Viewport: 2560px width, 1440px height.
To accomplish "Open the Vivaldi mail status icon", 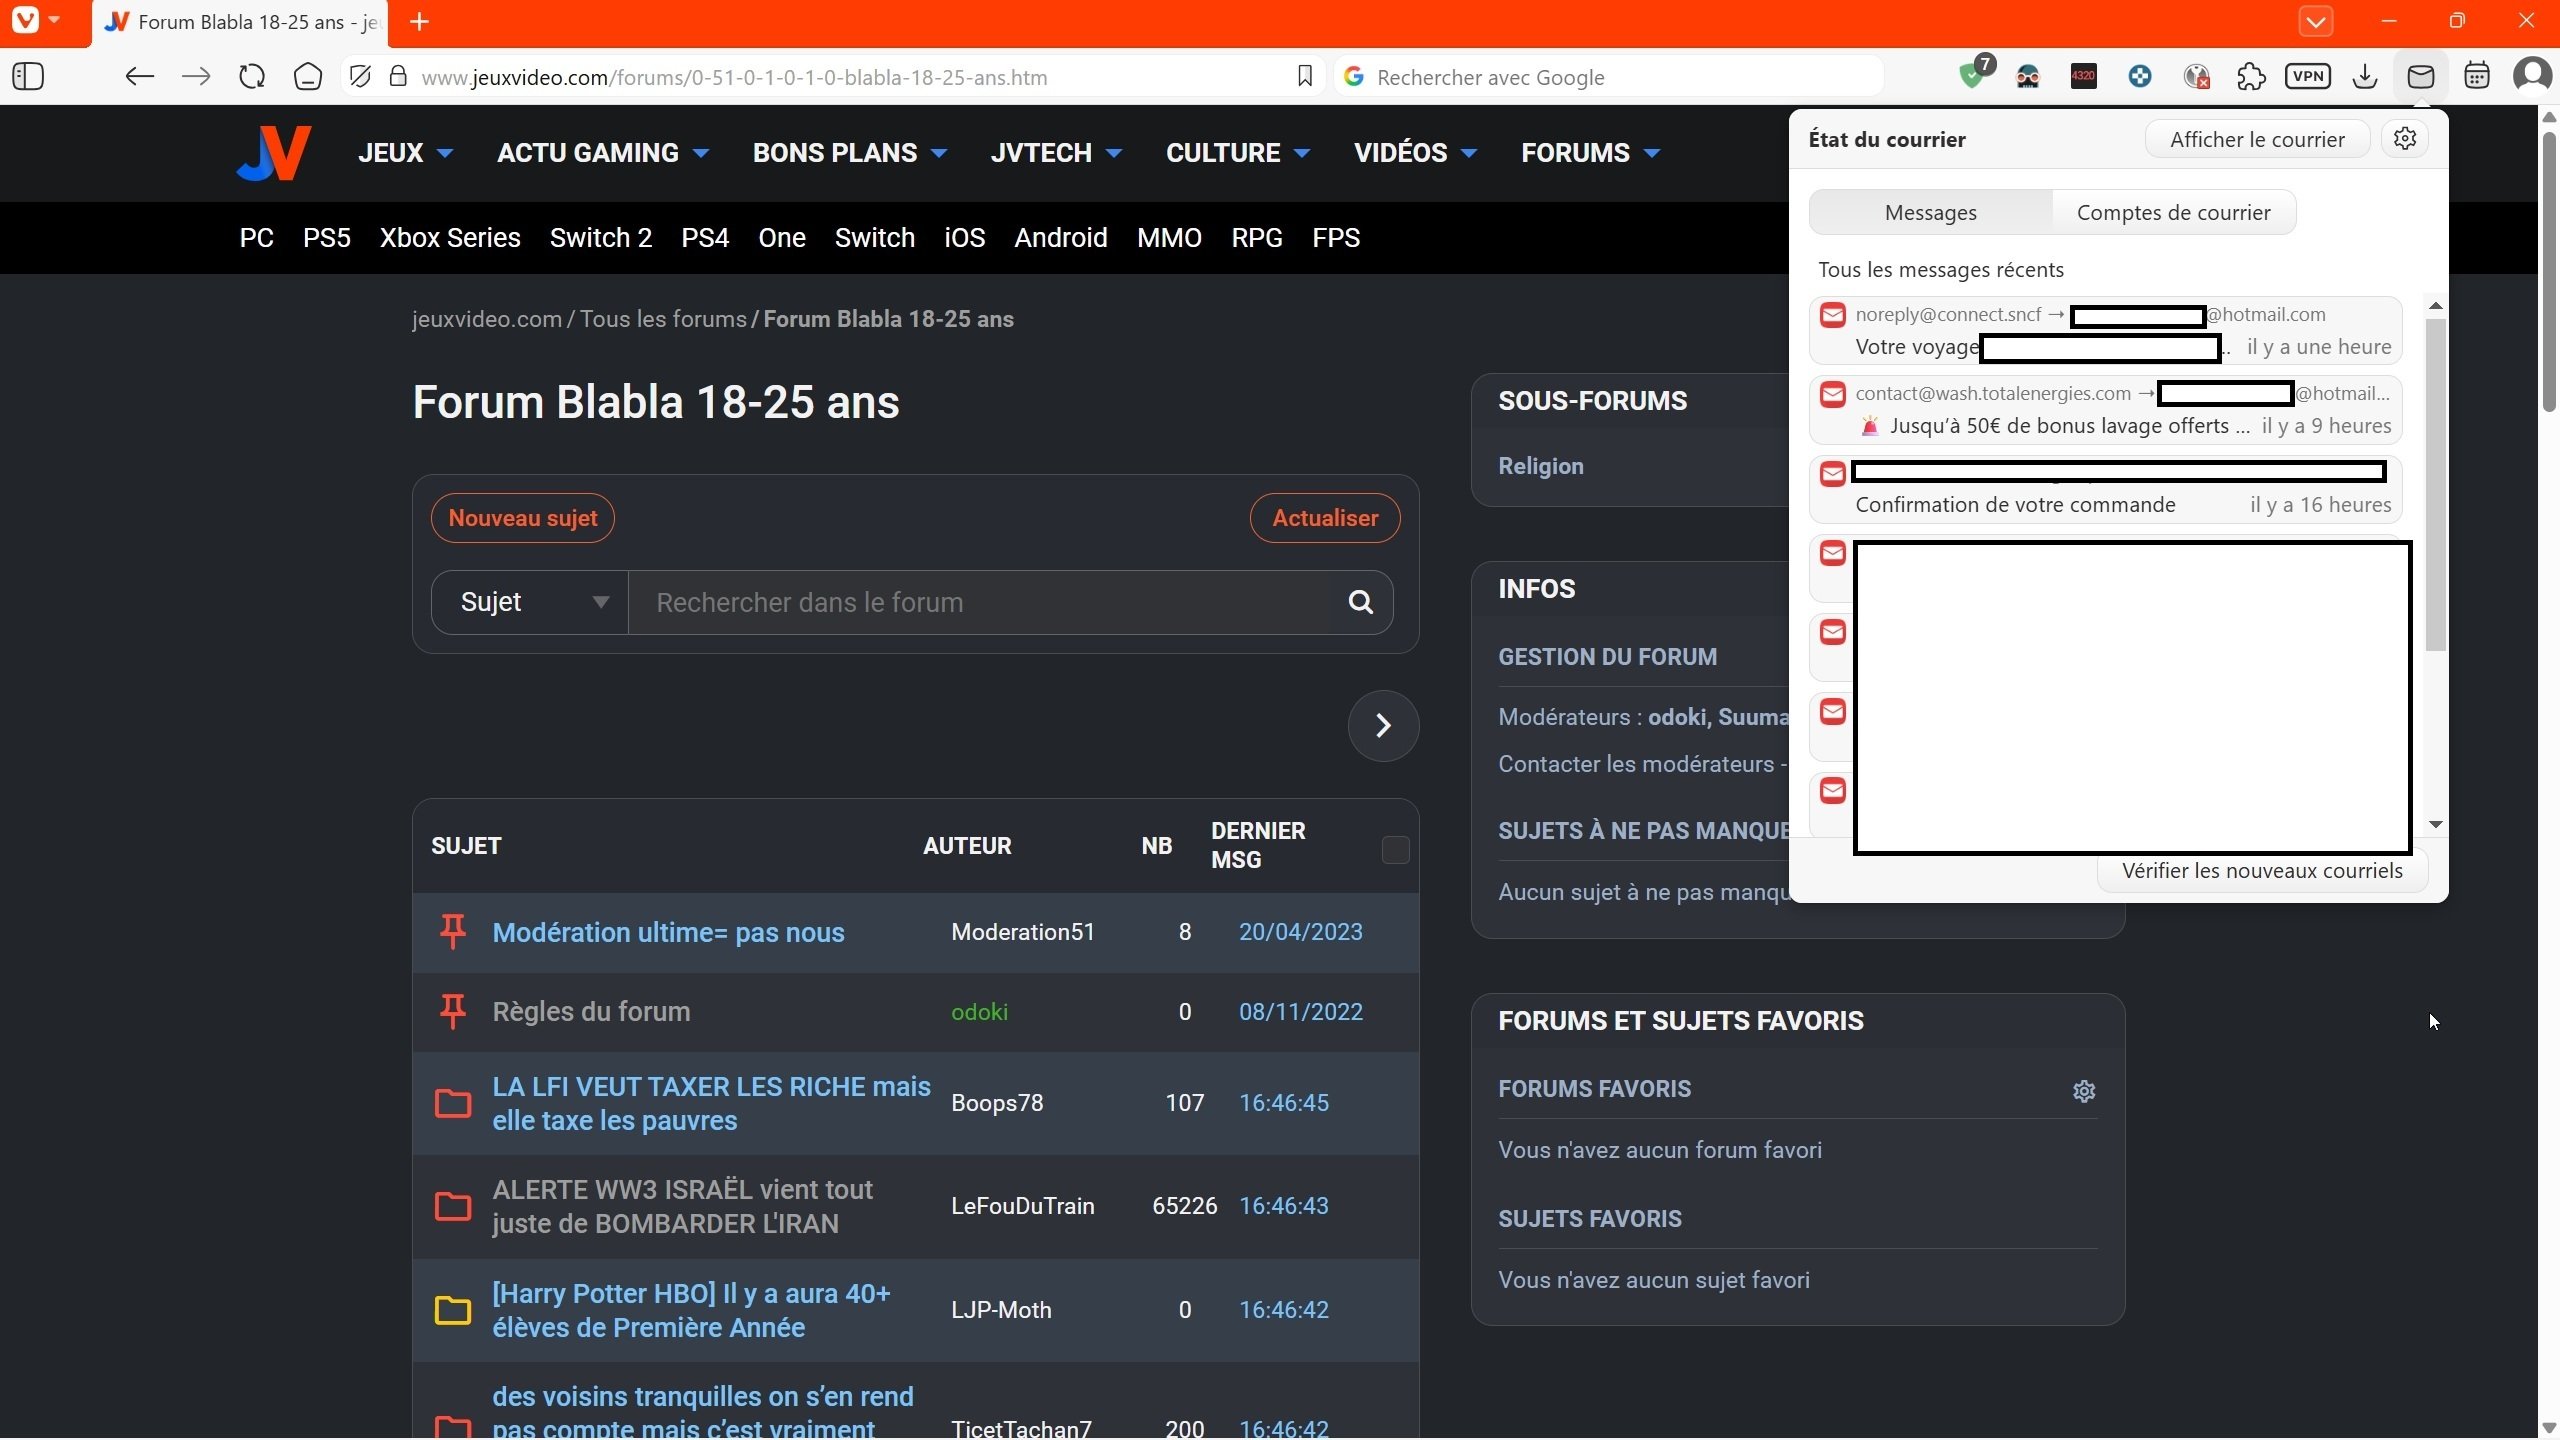I will [2420, 77].
